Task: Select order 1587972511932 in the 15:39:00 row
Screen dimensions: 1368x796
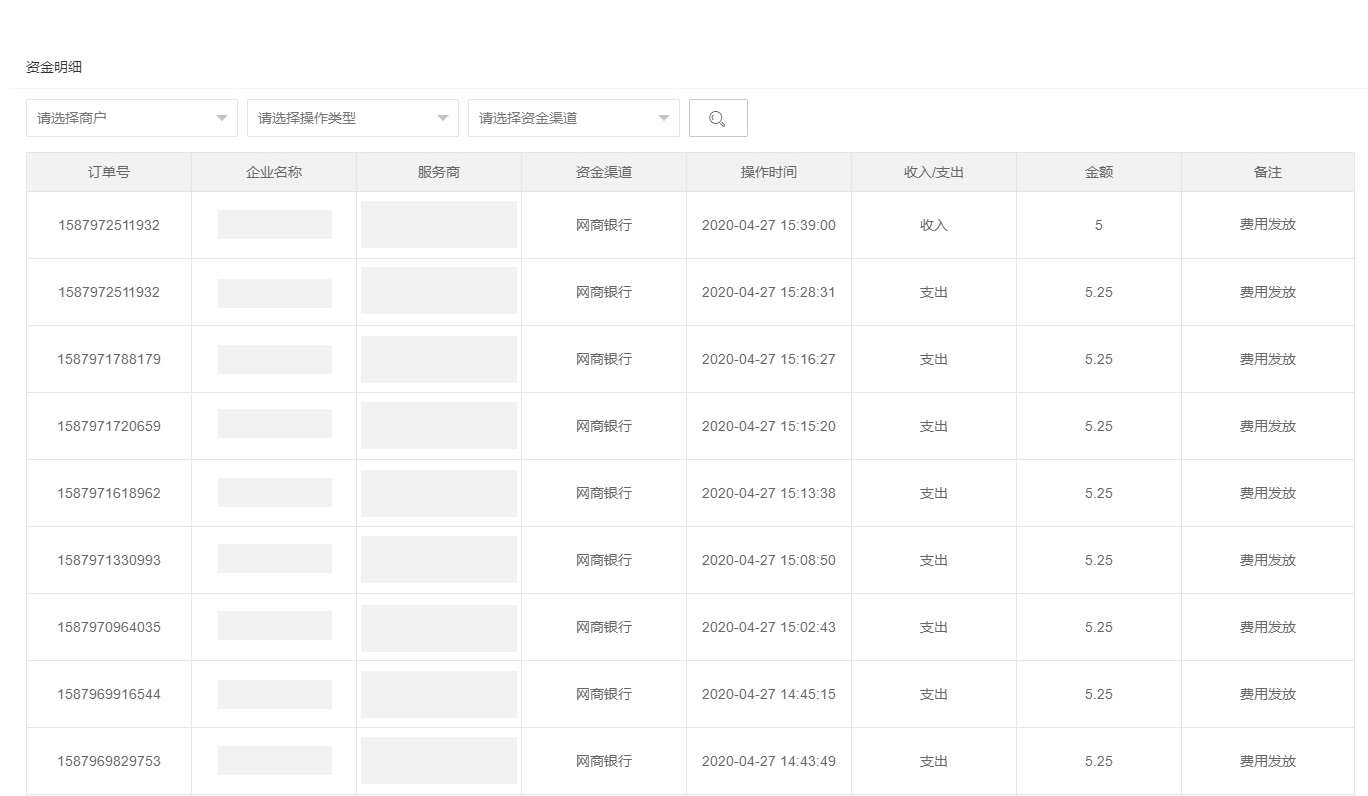Action: tap(109, 225)
